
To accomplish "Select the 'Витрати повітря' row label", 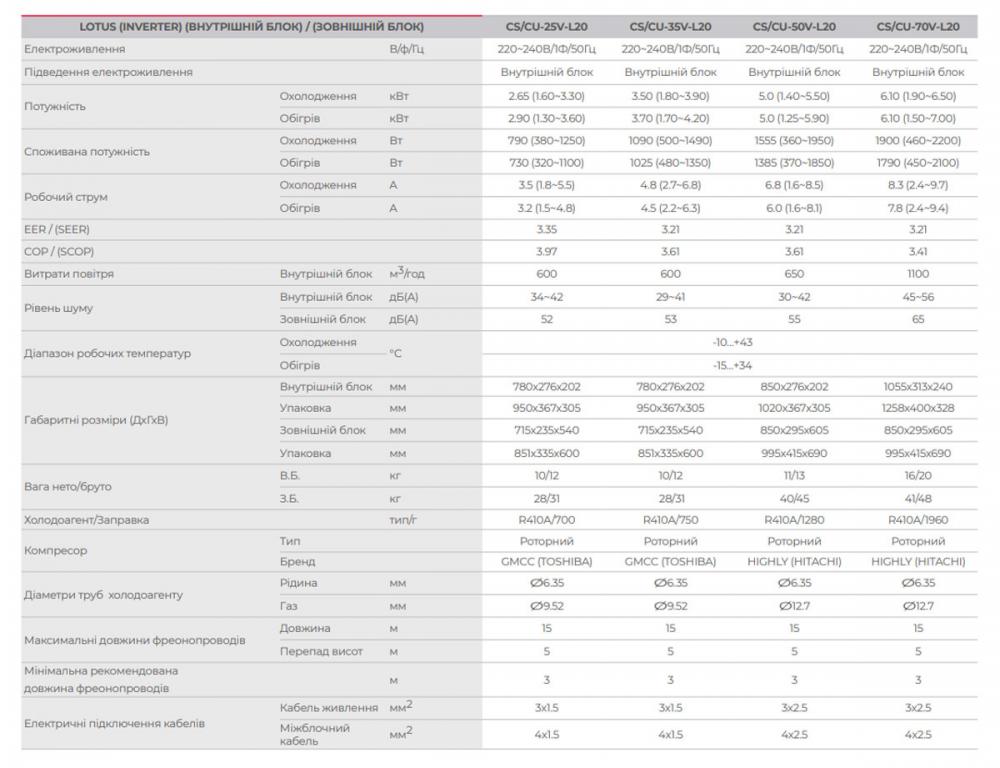I will point(68,274).
